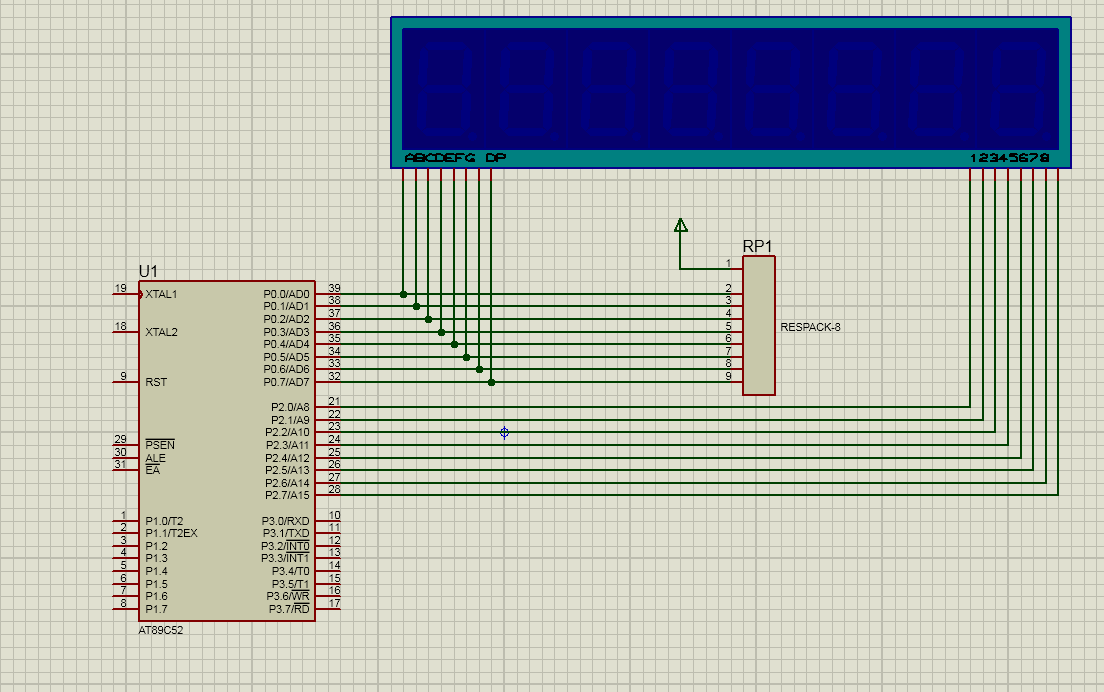
Task: Click the P0.2/AD2 pin label
Action: 286,319
